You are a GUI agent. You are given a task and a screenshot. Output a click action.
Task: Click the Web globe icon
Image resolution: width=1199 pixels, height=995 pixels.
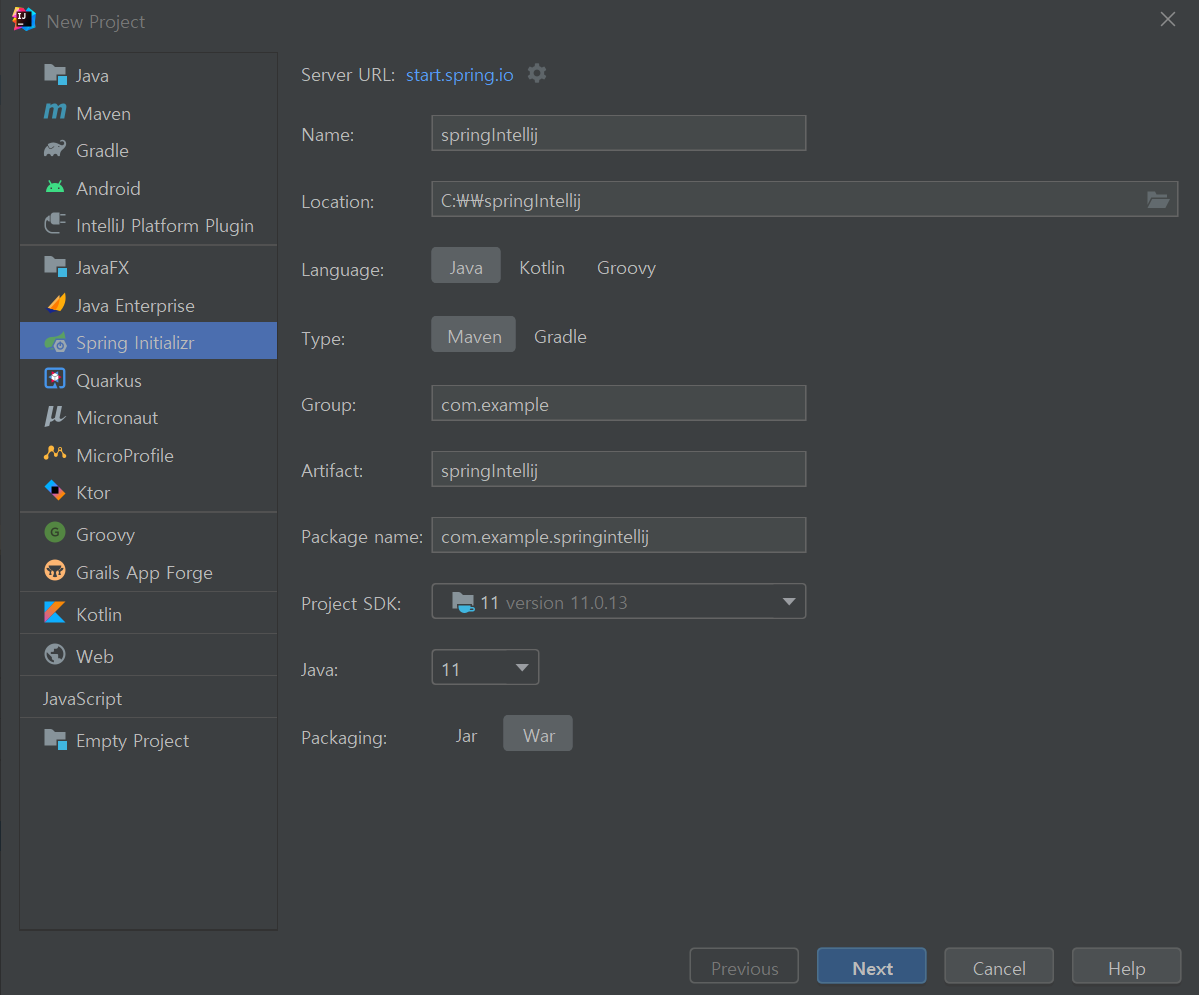(55, 655)
